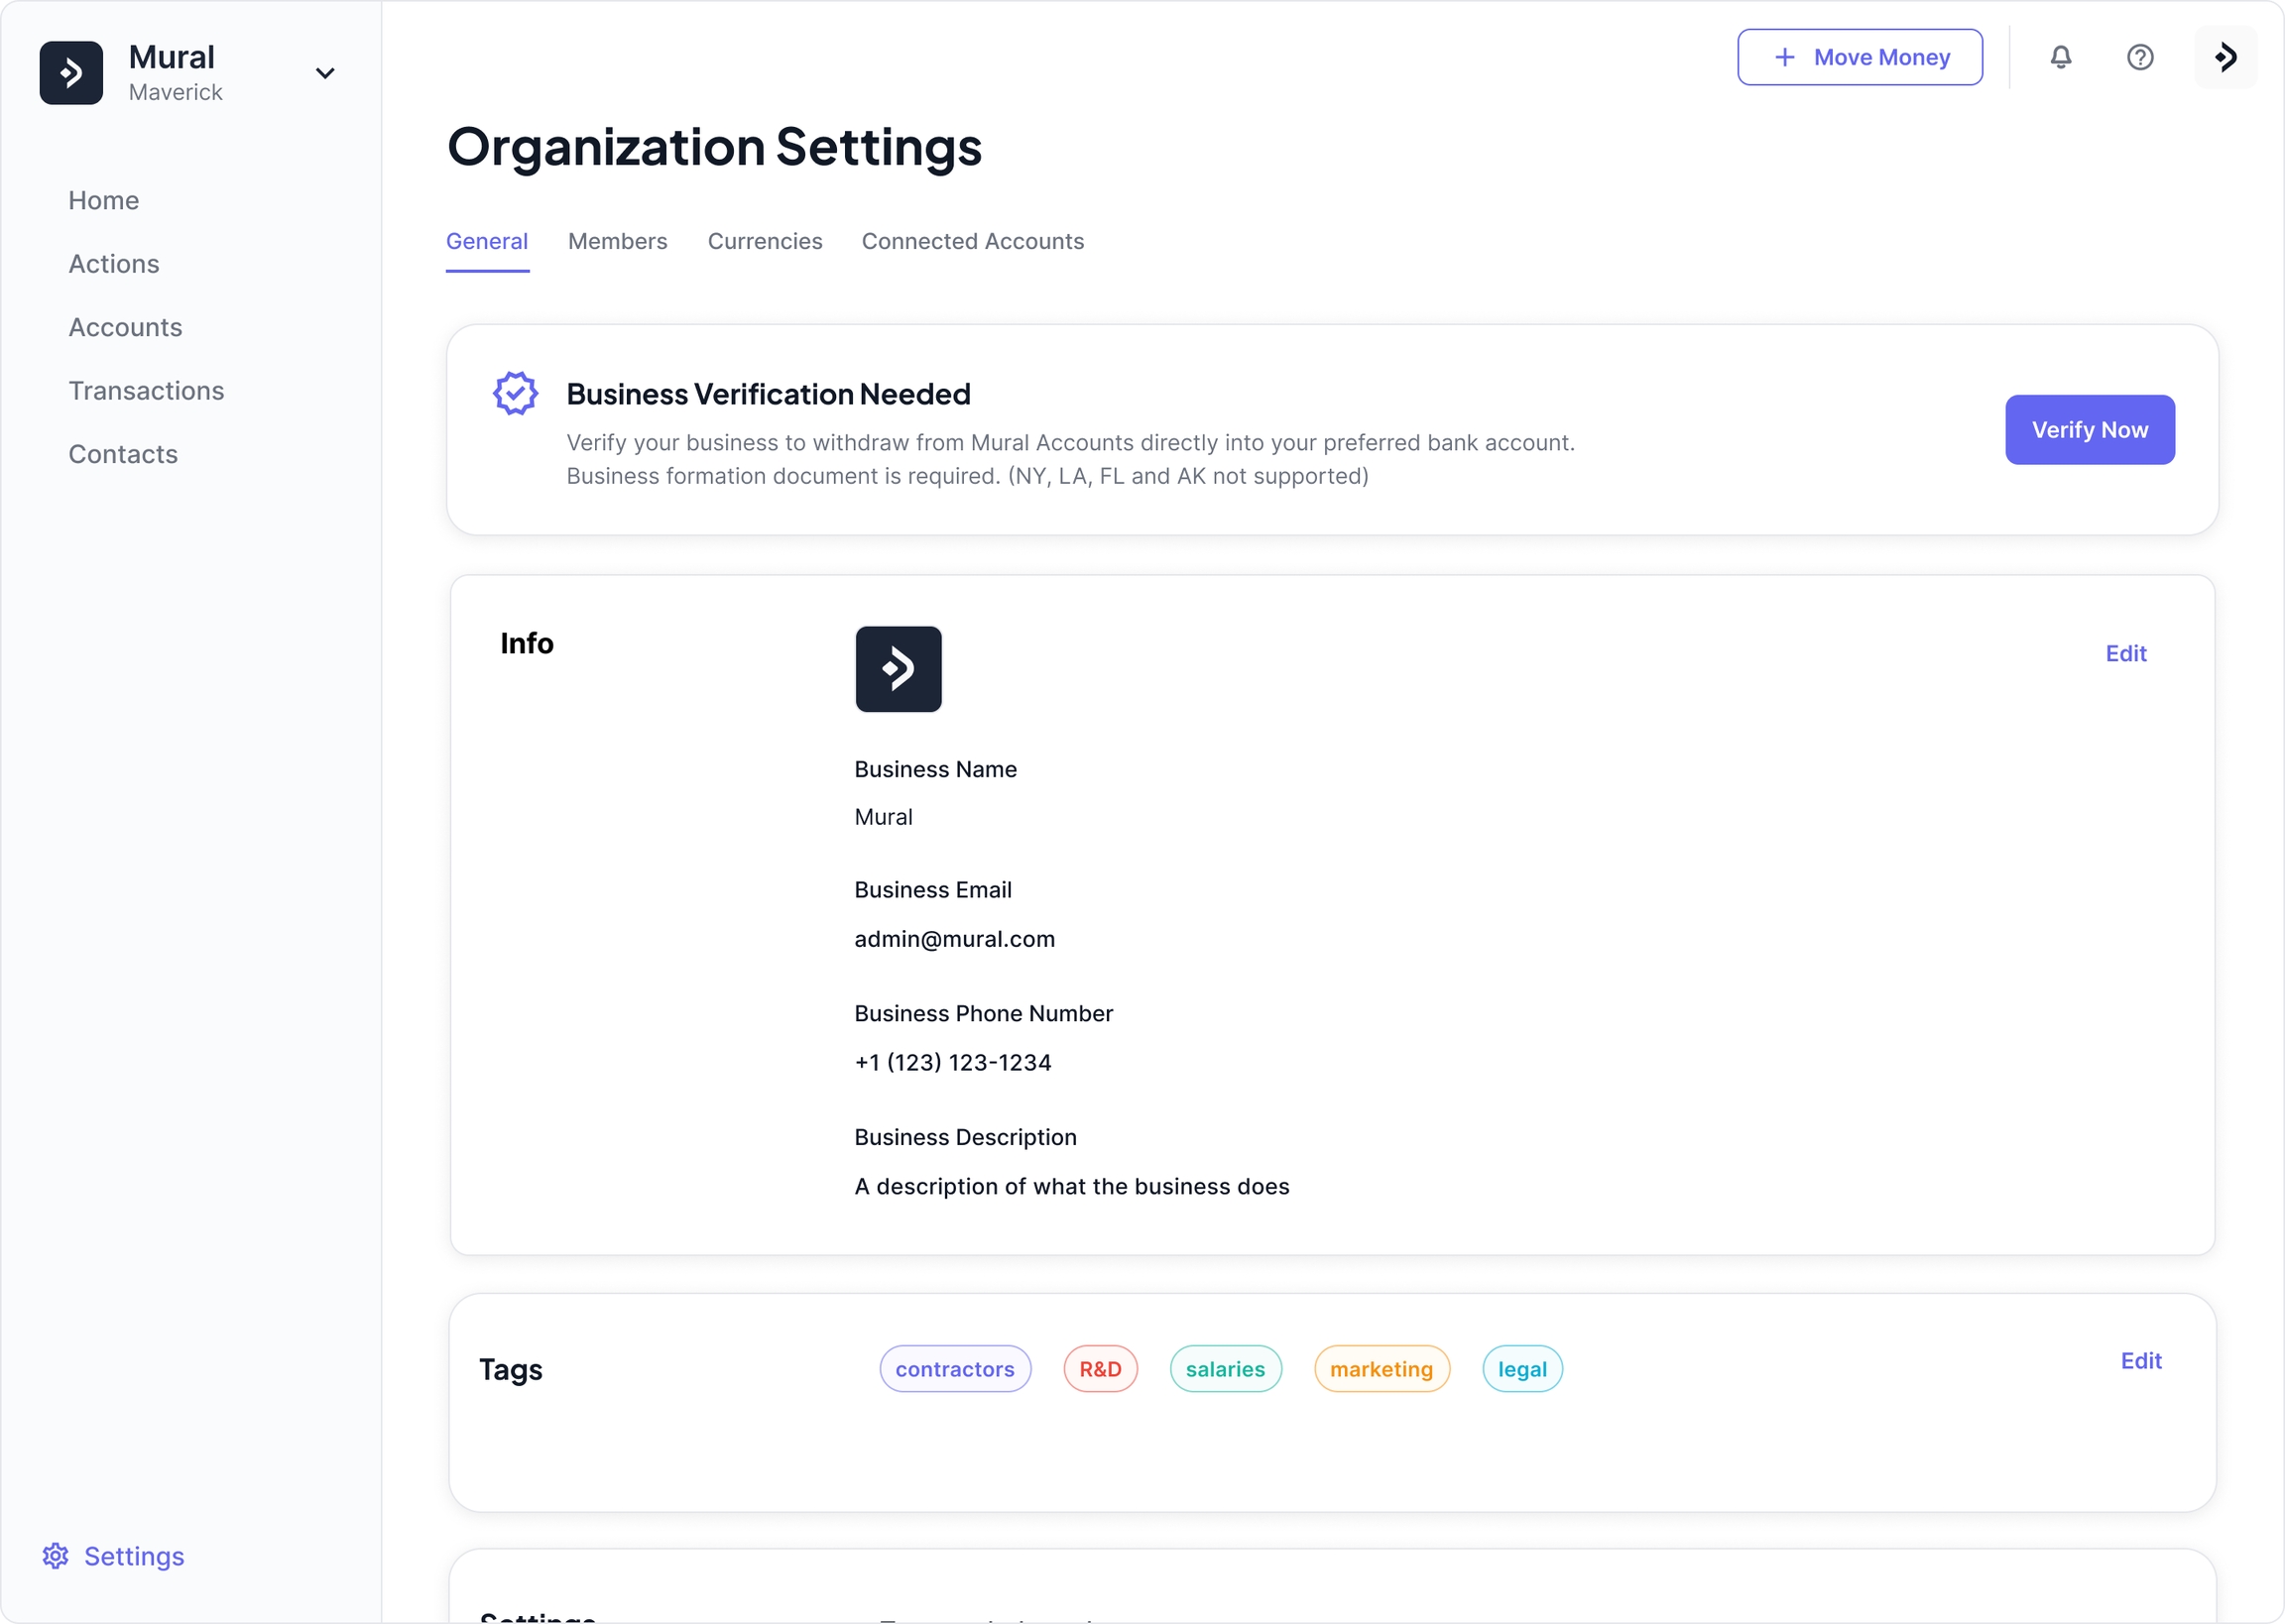Navigate to Contacts in sidebar

coord(123,454)
